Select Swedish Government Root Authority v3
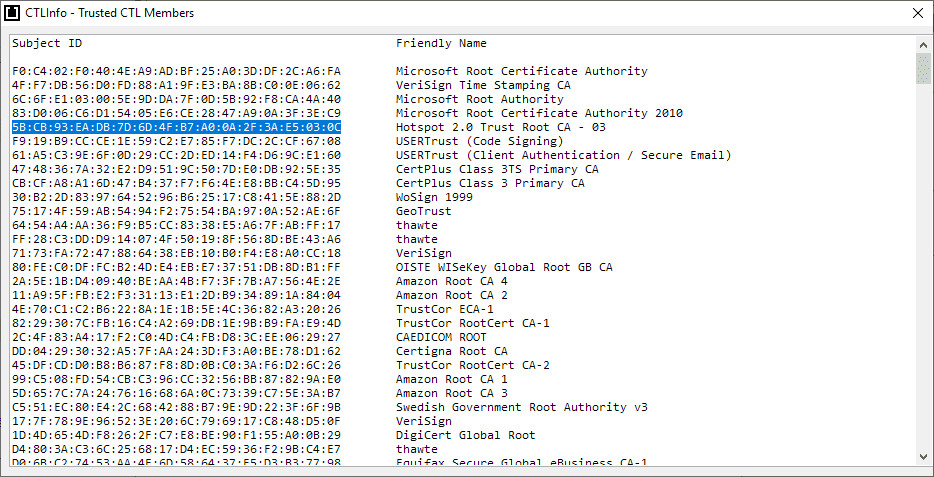This screenshot has height=477, width=934. [521, 407]
